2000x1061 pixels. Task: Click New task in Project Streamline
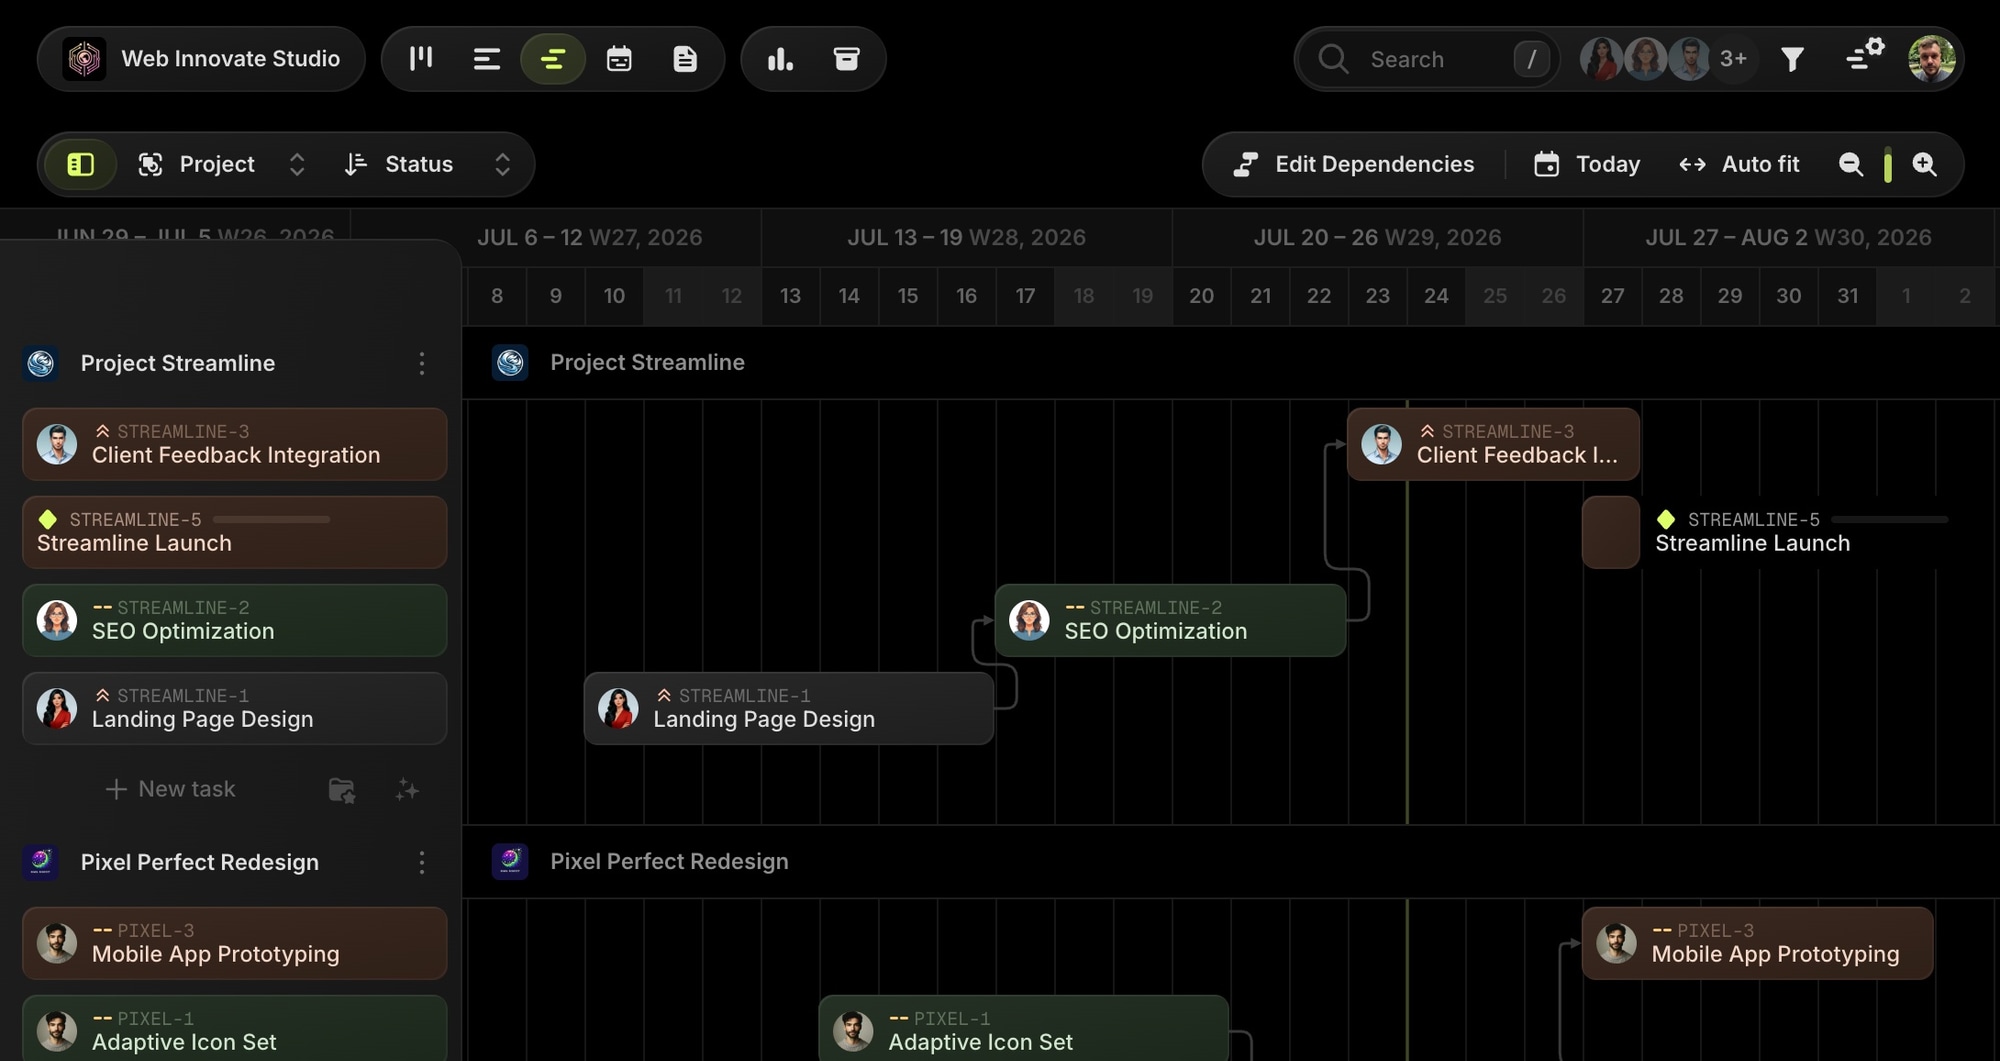tap(171, 789)
